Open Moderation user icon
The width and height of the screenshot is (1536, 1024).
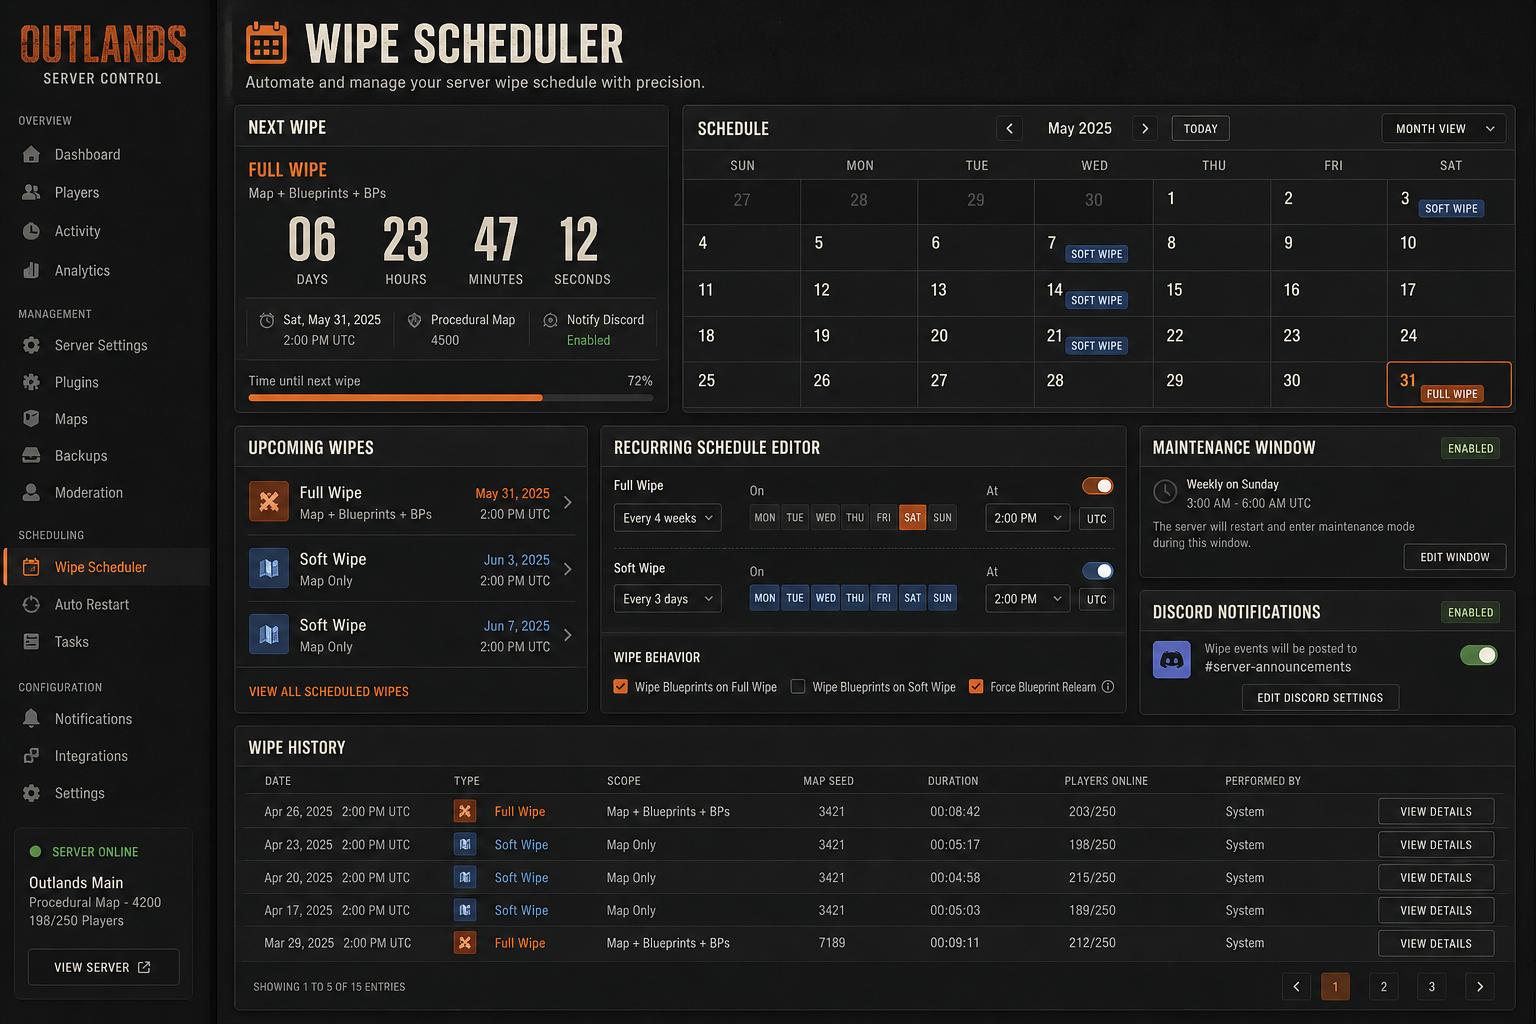point(32,493)
